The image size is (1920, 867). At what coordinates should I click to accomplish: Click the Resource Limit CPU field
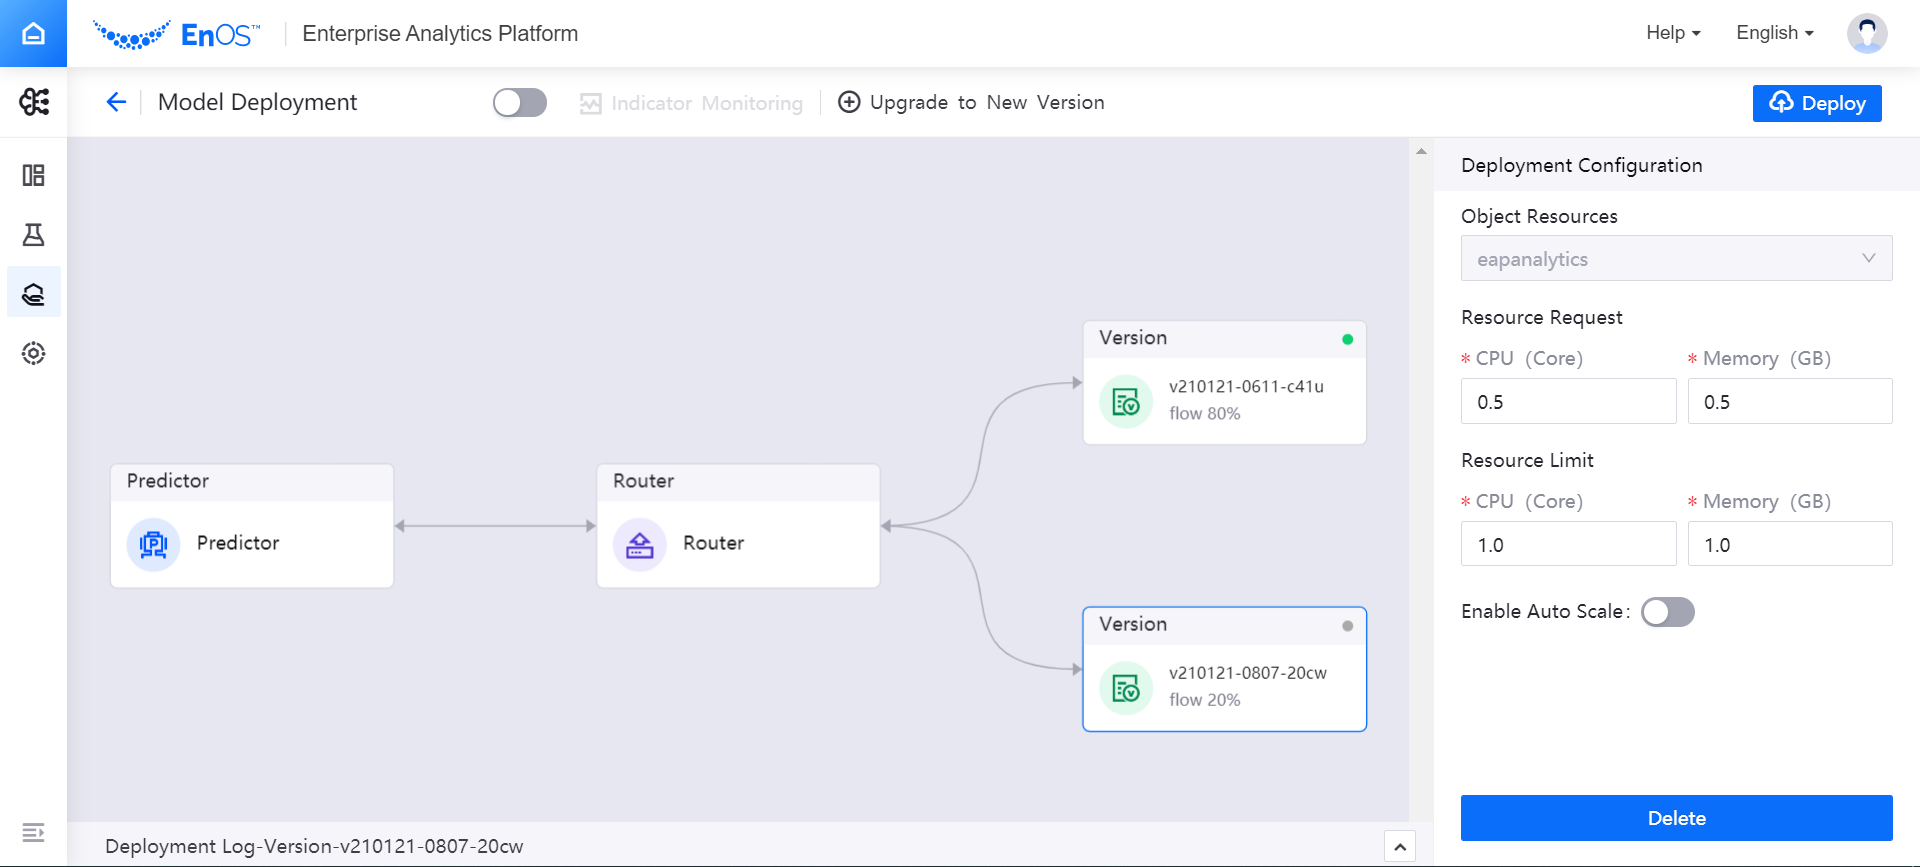[x=1568, y=544]
